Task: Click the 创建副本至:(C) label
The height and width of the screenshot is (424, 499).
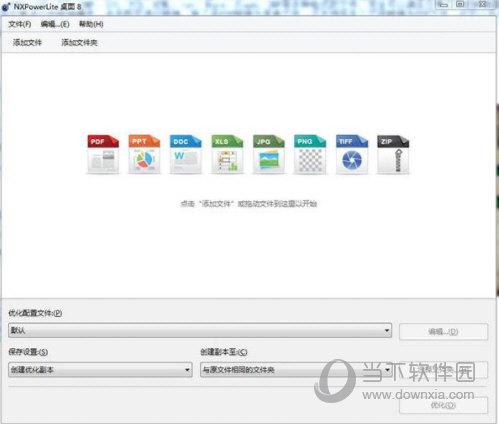Action: tap(224, 352)
